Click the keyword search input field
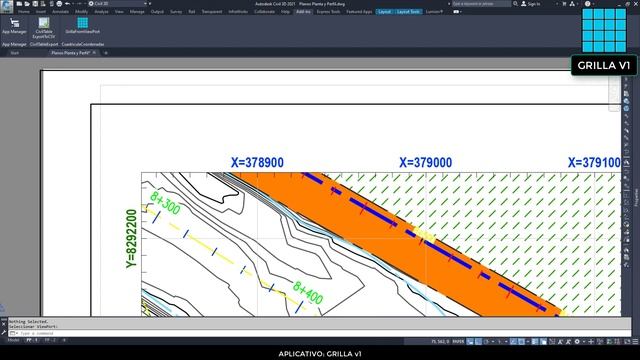This screenshot has width=640, height=360. 481,4
